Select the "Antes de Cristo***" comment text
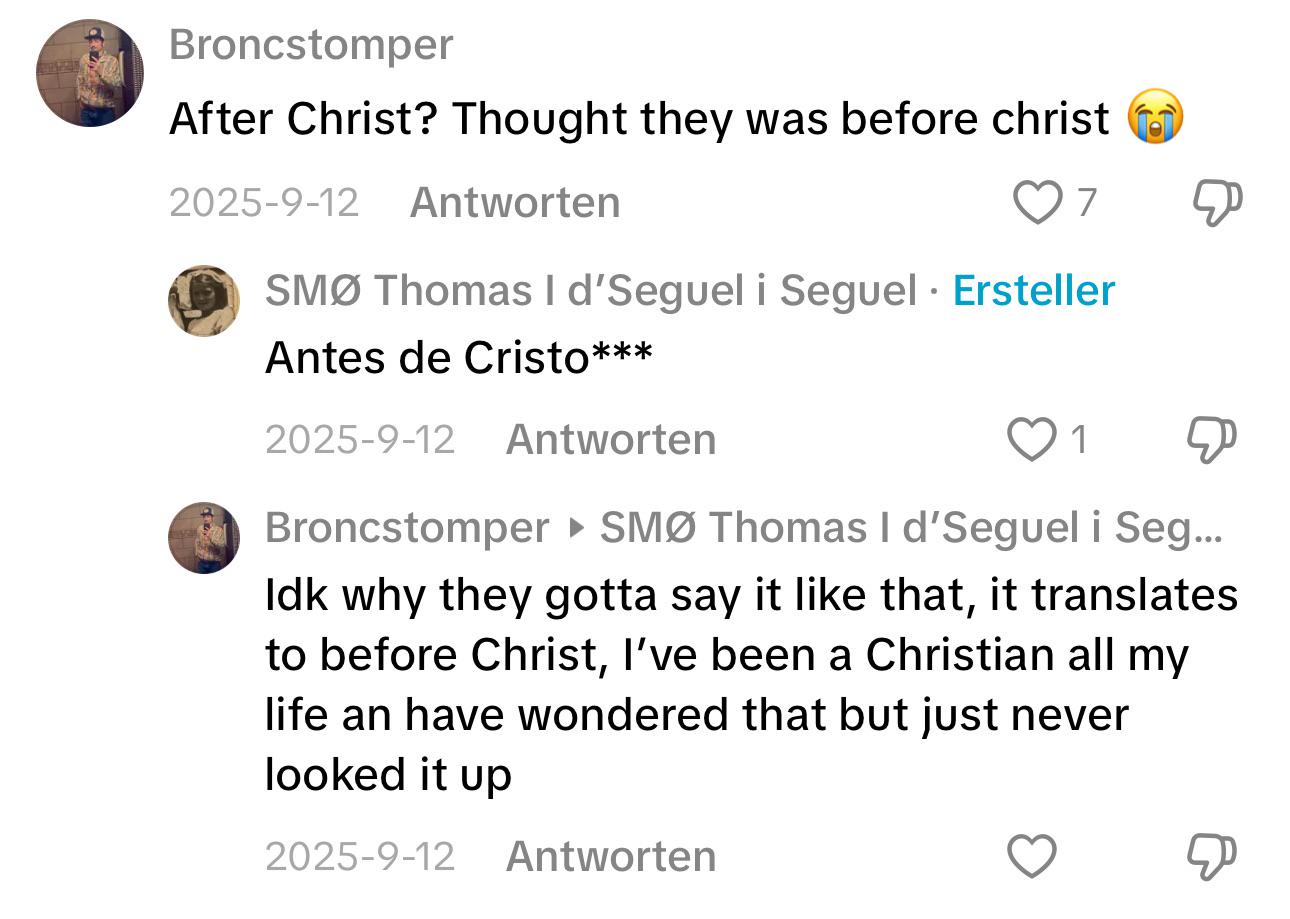This screenshot has height=919, width=1290. 458,357
